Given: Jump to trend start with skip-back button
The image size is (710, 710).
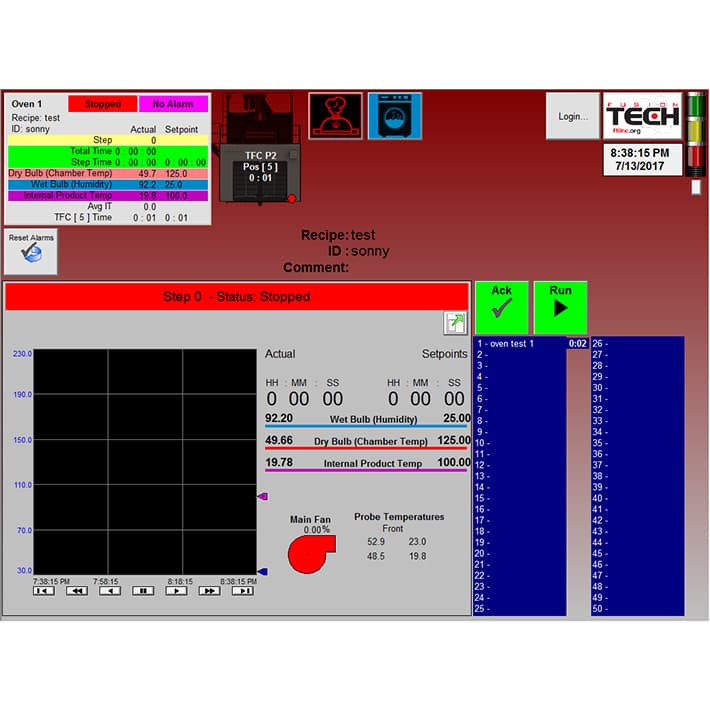Looking at the screenshot, I should pos(43,591).
